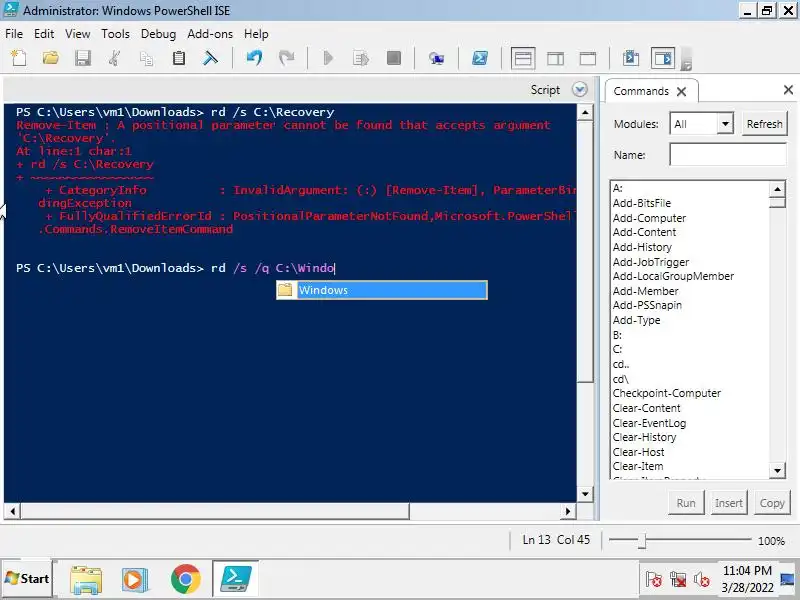Open the Help menu

256,34
